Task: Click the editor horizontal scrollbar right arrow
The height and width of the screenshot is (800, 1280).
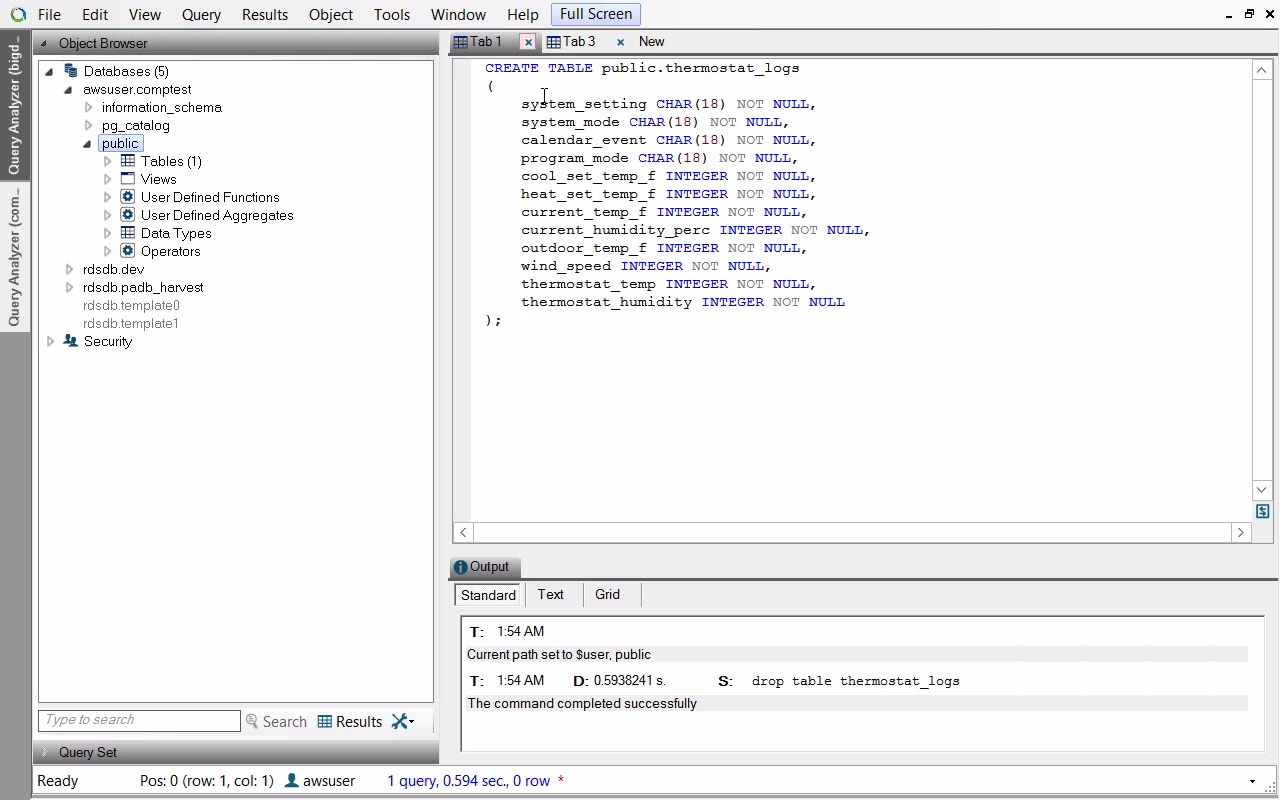Action: point(1241,532)
